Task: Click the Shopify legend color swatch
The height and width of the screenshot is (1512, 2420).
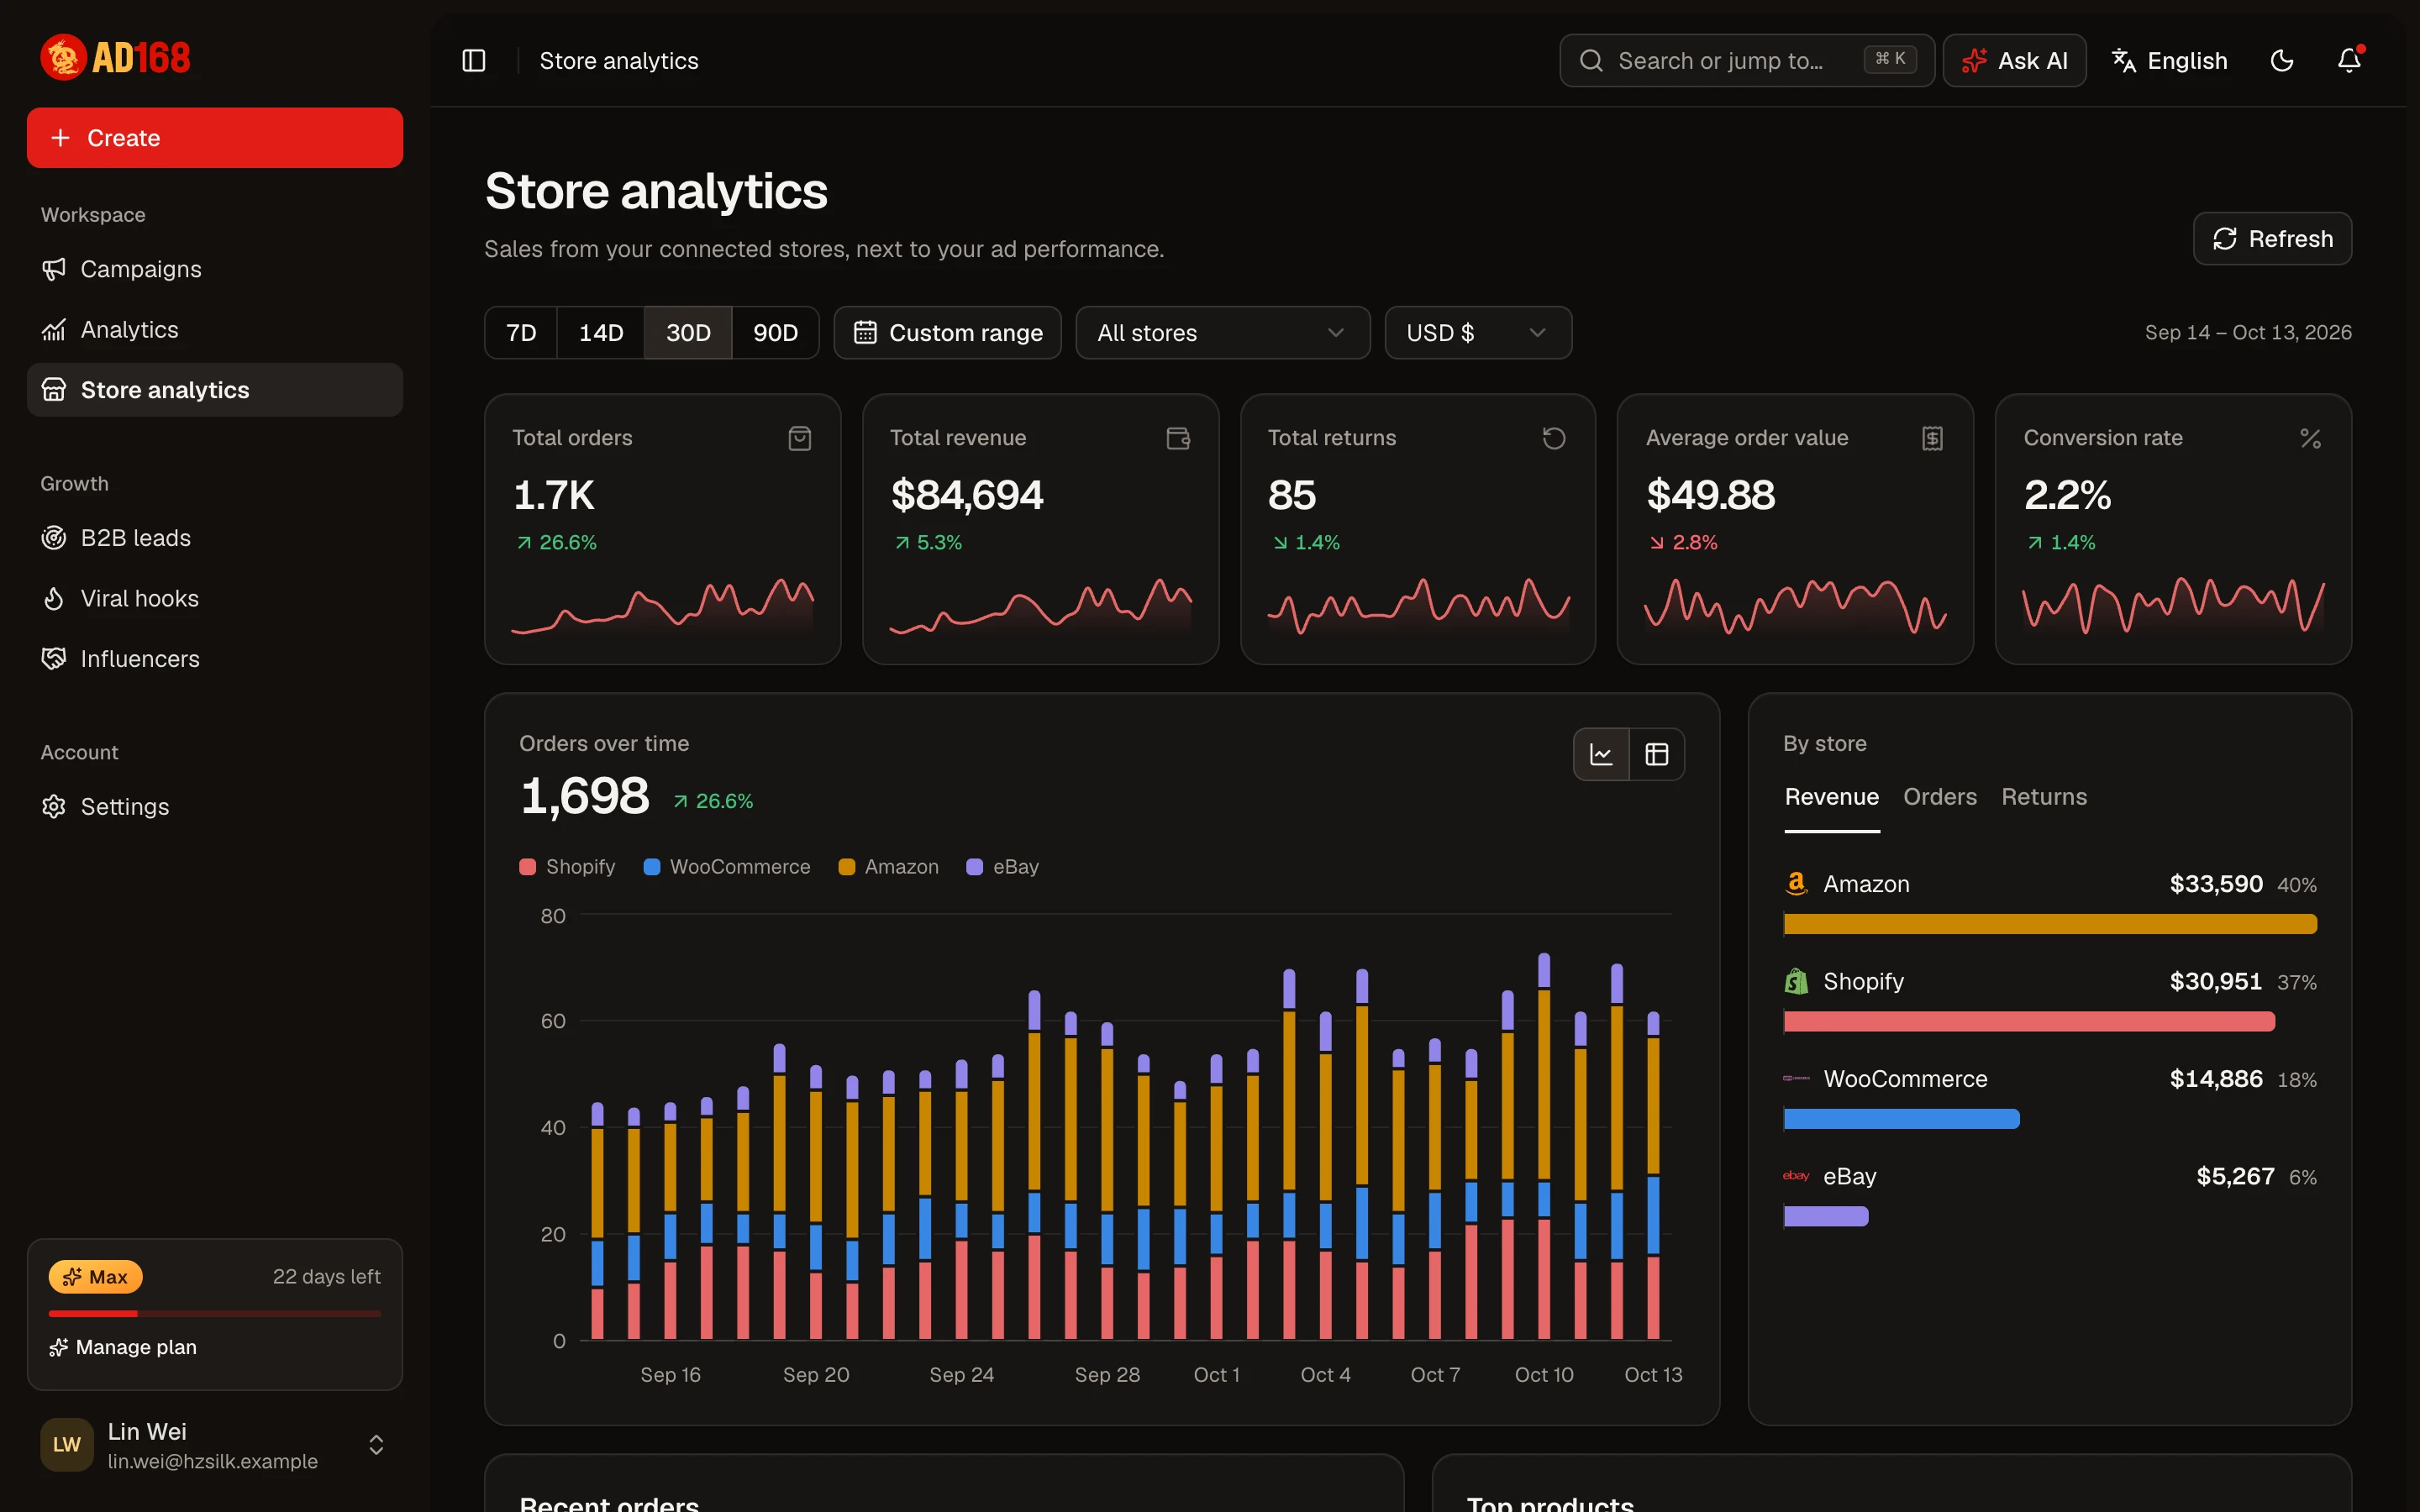Action: (528, 867)
